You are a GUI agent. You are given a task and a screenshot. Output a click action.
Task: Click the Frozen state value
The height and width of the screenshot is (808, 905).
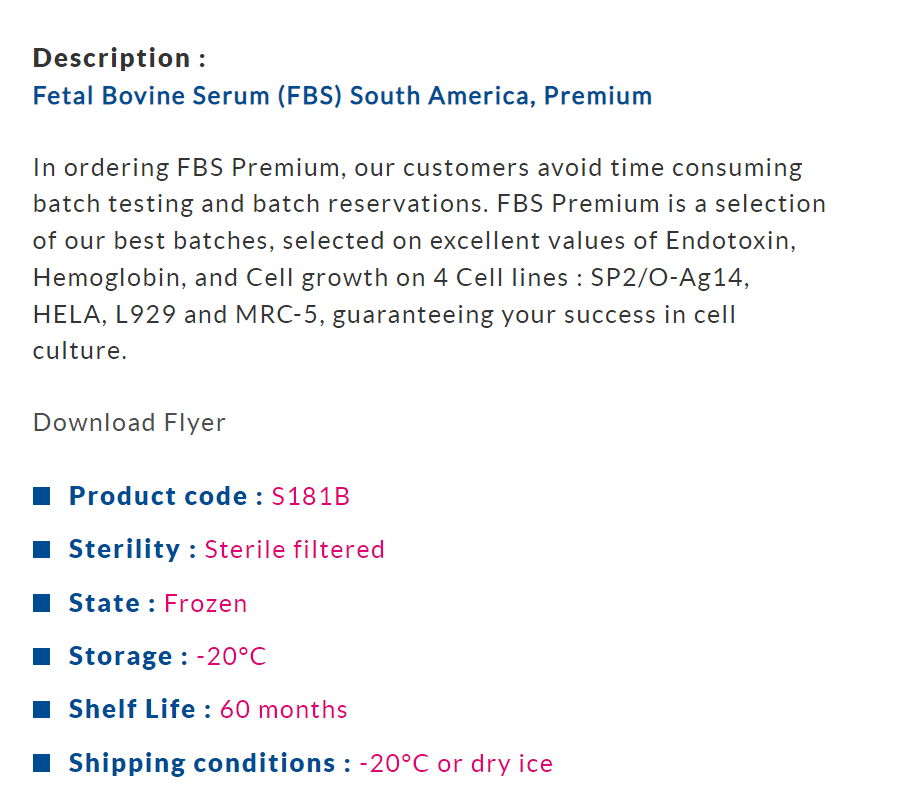(205, 603)
